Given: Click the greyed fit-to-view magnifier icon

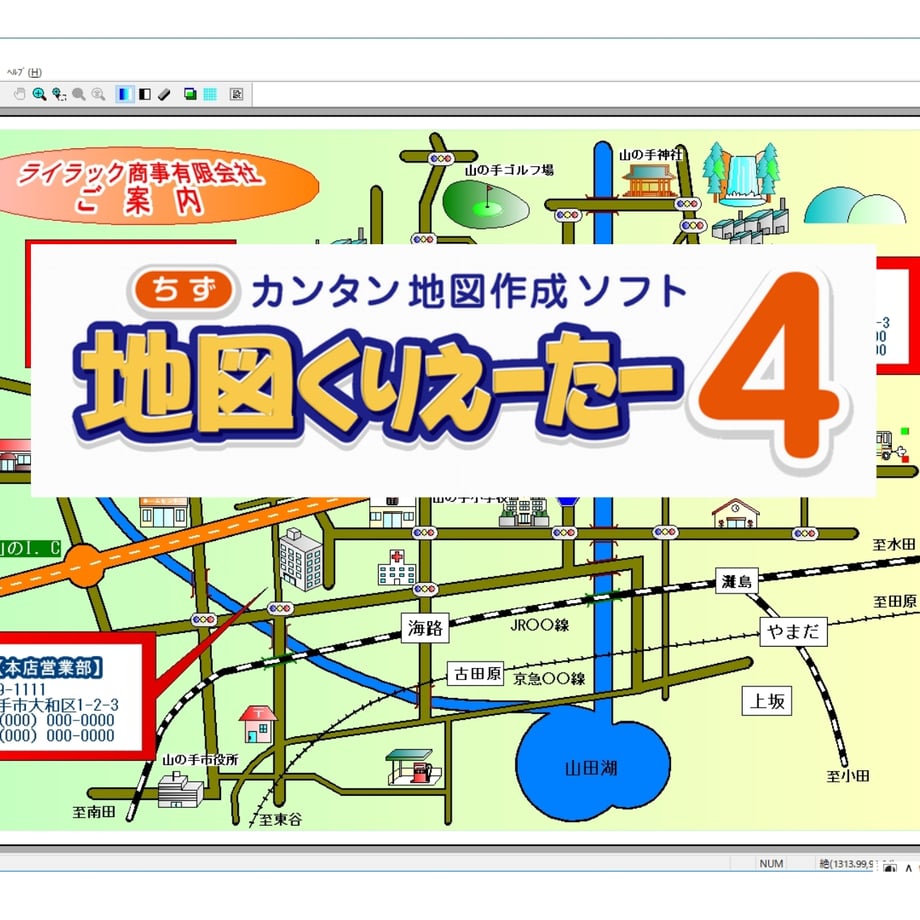Looking at the screenshot, I should tap(99, 94).
